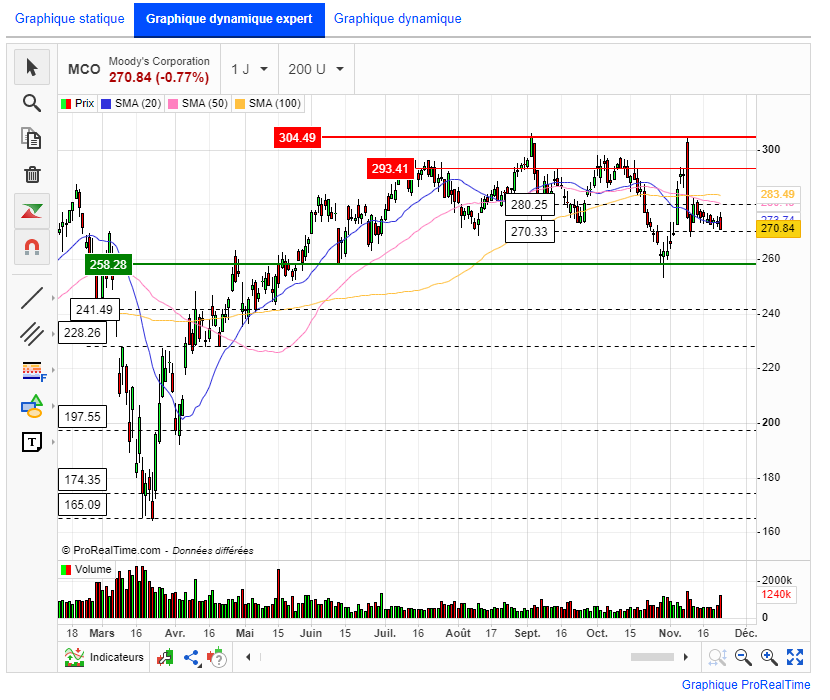
Task: Click the Nov. date axis label
Action: (x=670, y=633)
